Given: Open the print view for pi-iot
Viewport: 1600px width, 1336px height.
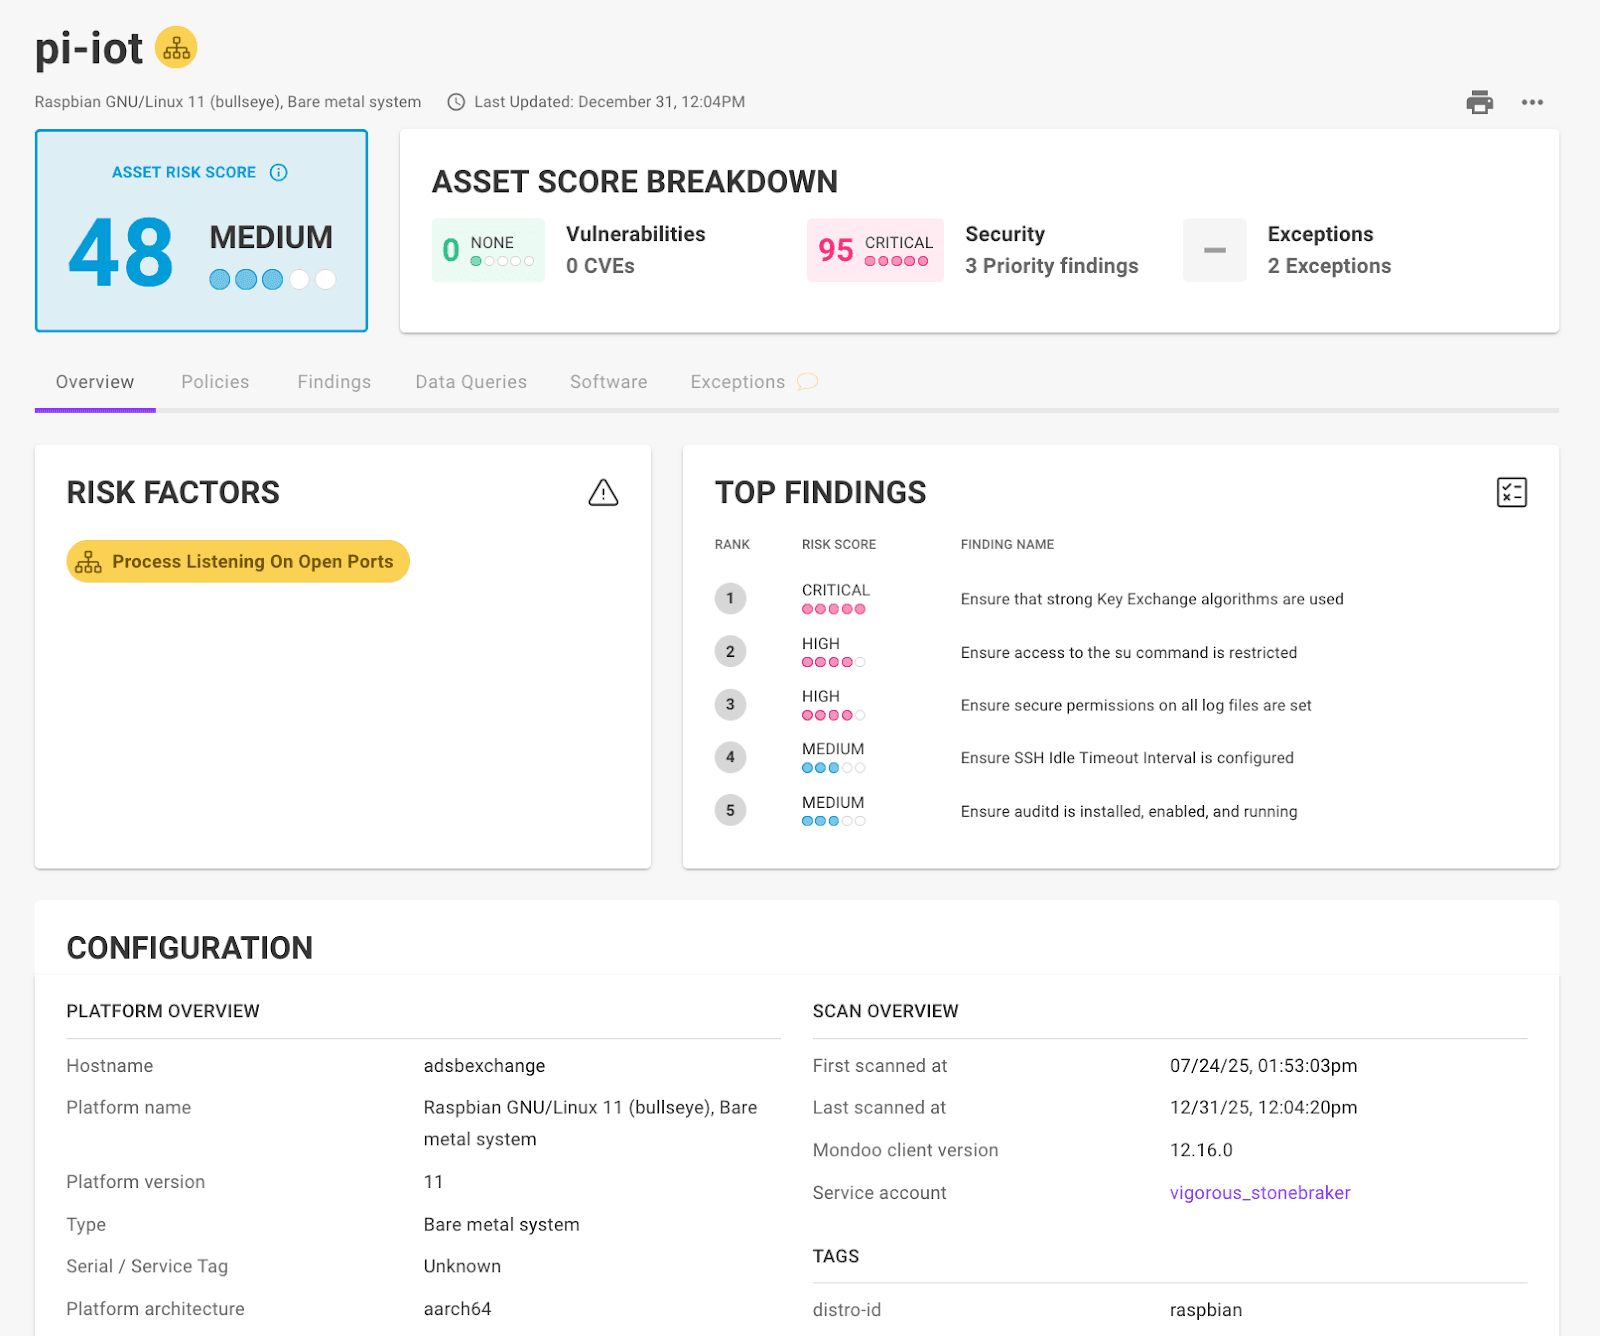Looking at the screenshot, I should (x=1480, y=102).
